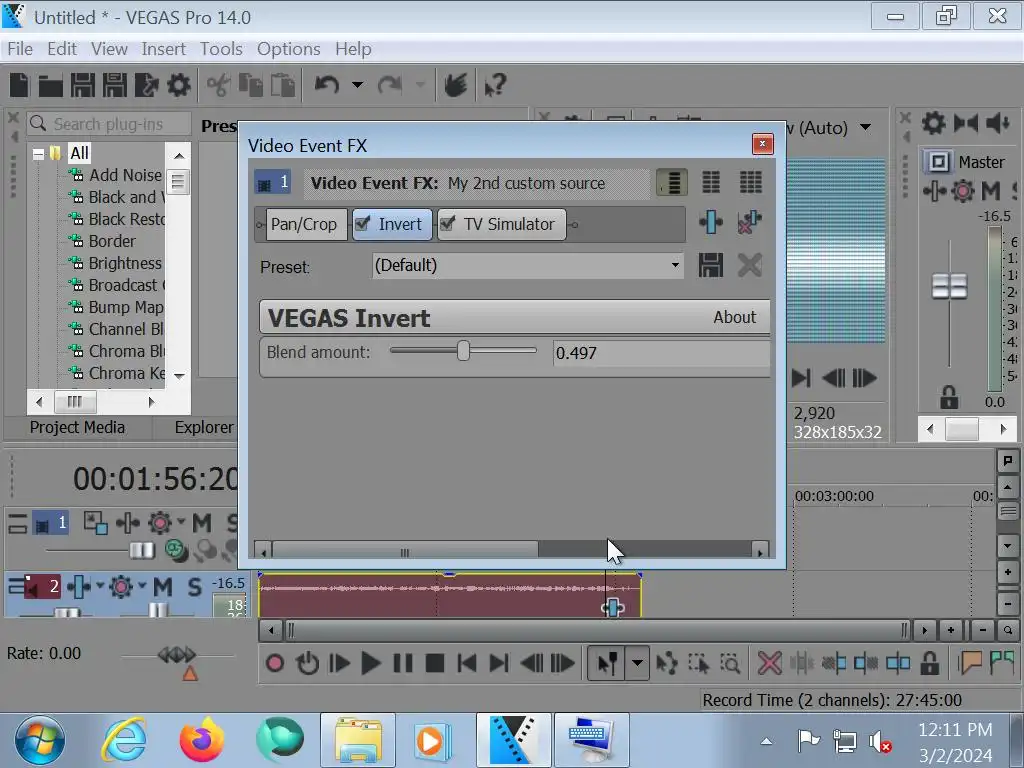Solo audio track 2 with the S button
1024x768 pixels.
(x=195, y=586)
